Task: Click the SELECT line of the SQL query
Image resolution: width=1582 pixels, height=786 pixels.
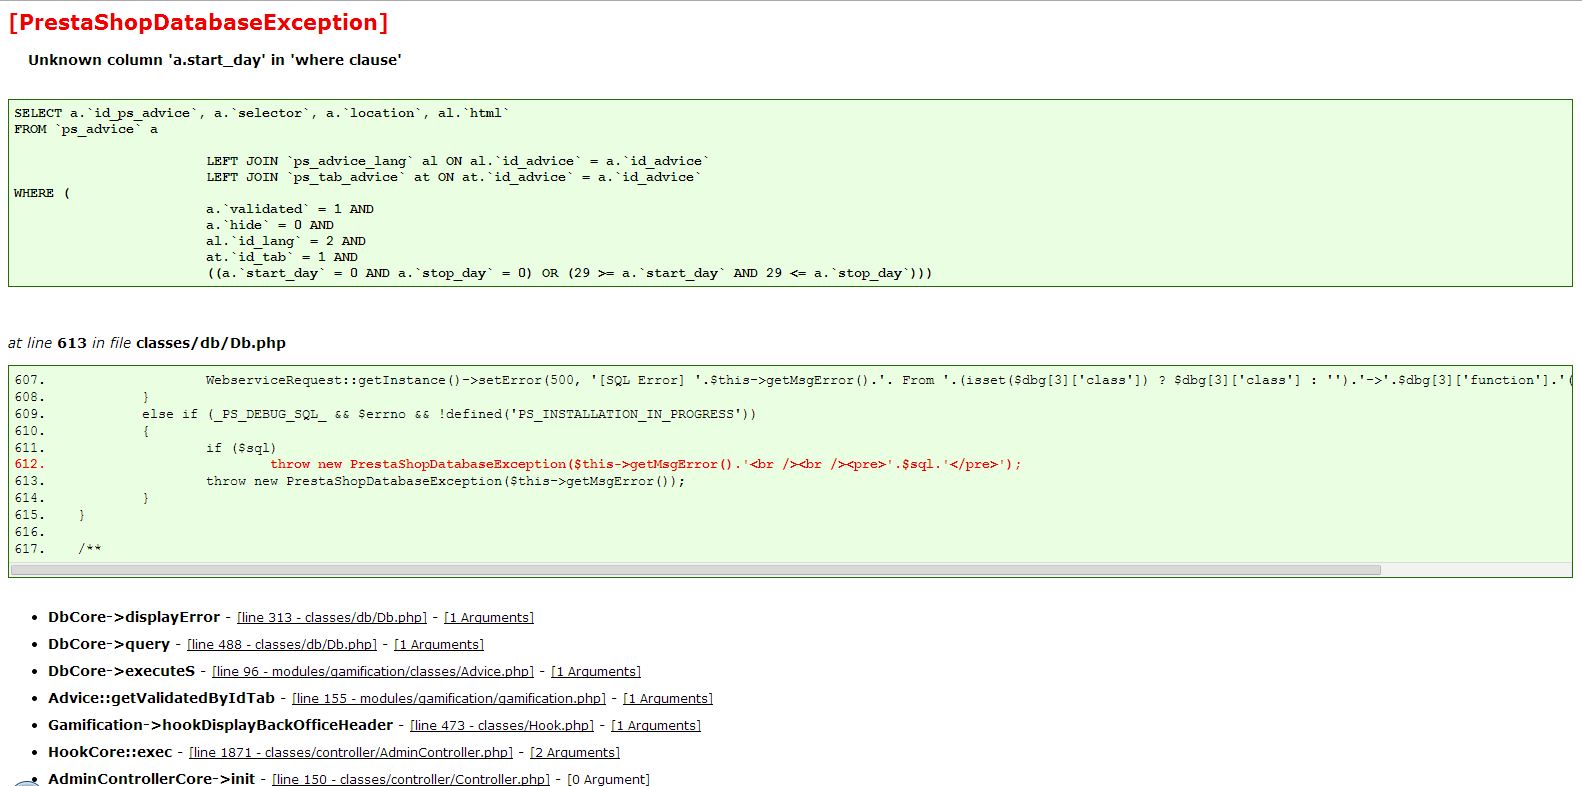Action: pyautogui.click(x=262, y=113)
